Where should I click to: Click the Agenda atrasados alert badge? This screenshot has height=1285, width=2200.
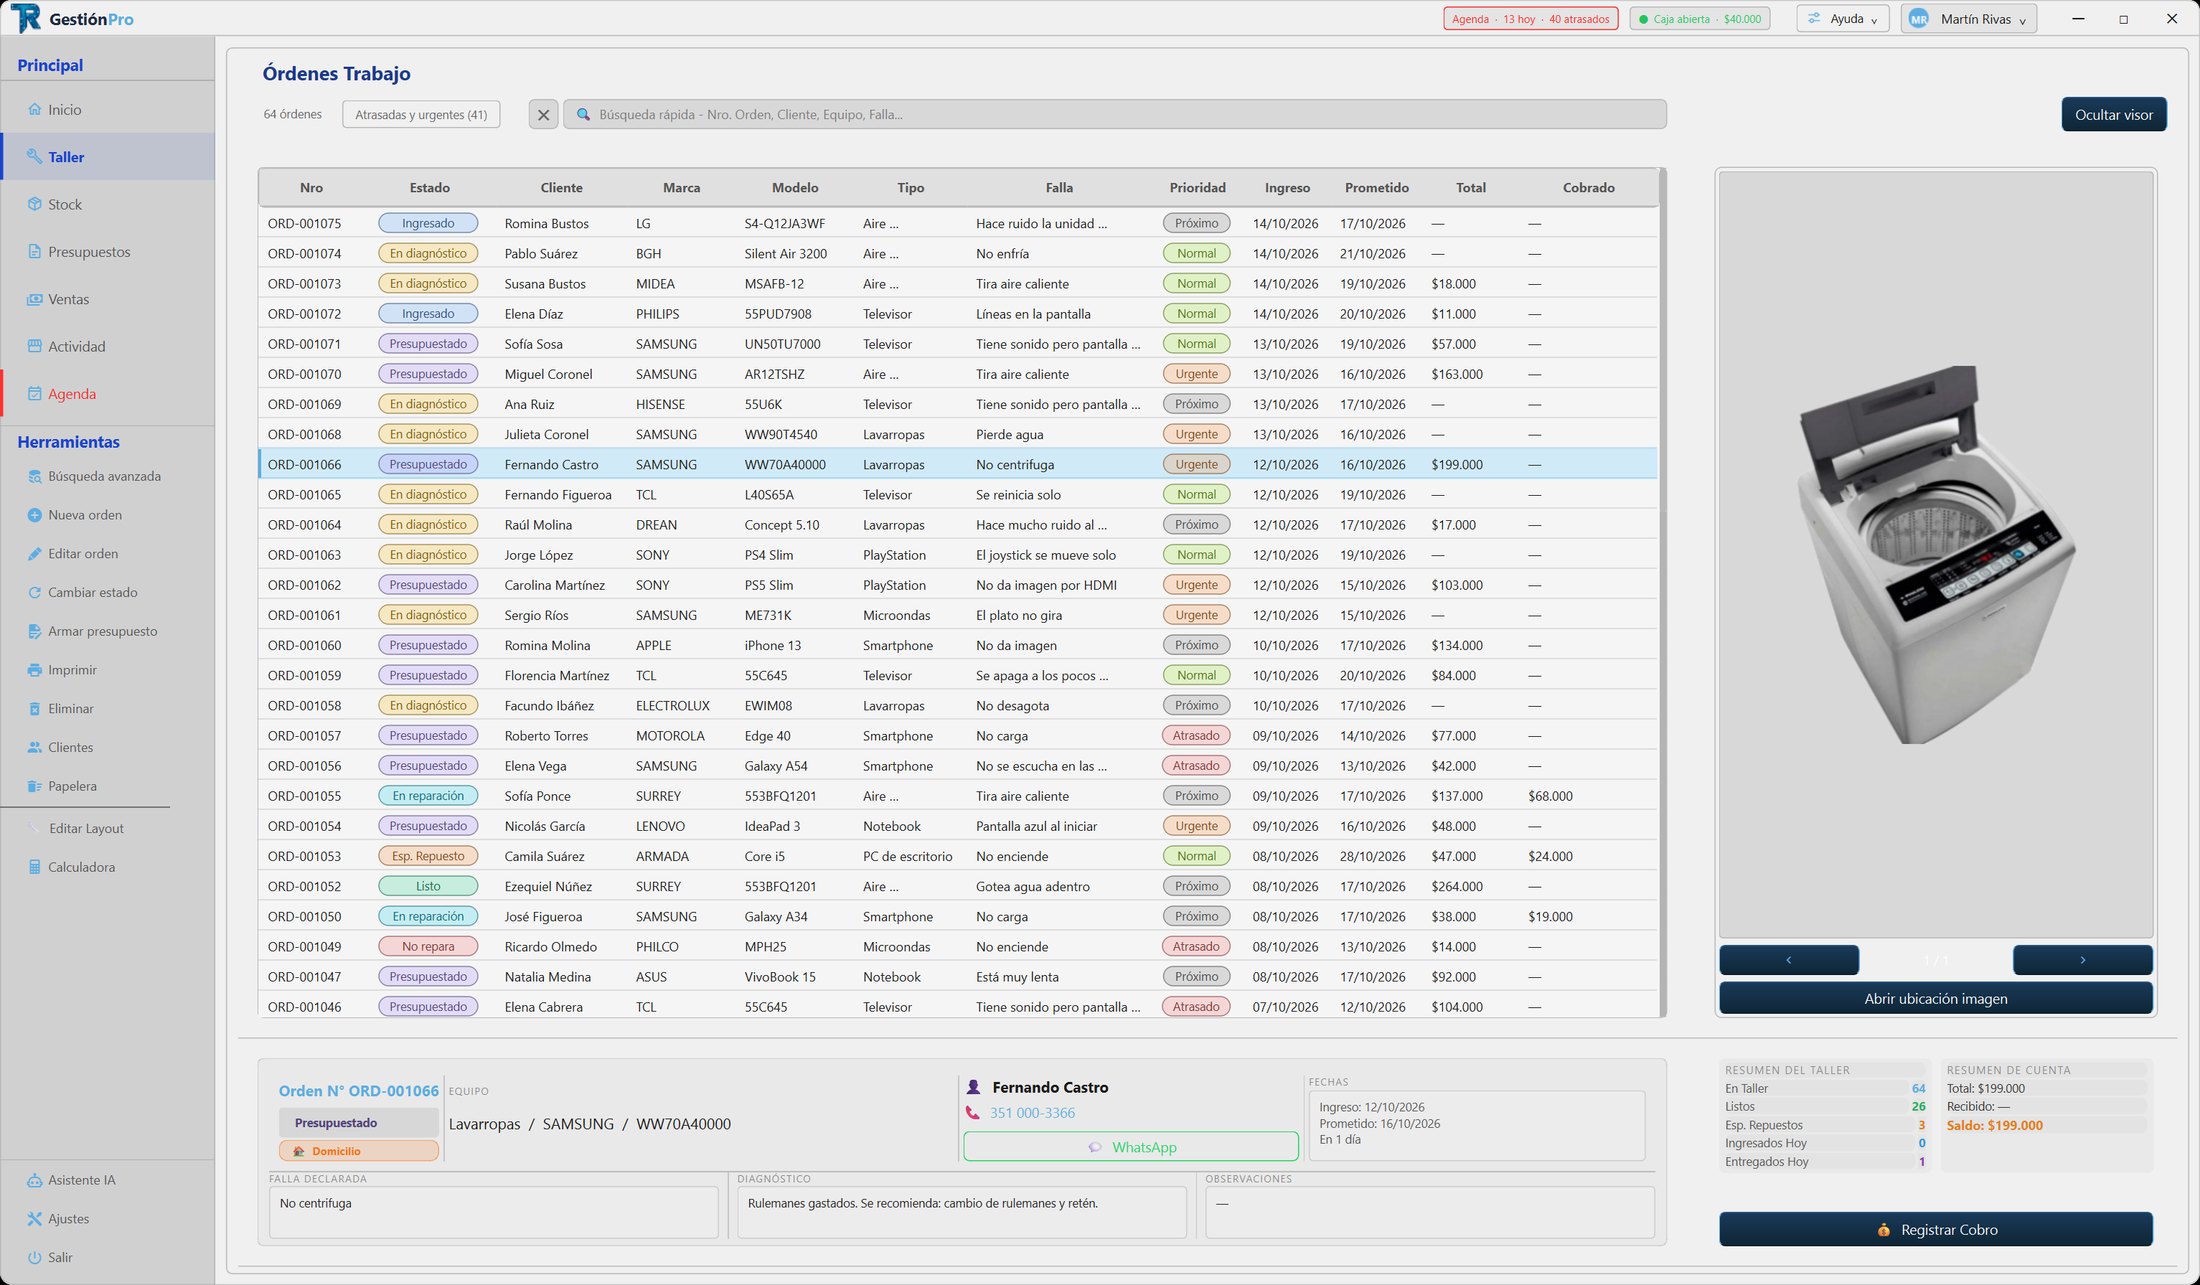[x=1531, y=19]
